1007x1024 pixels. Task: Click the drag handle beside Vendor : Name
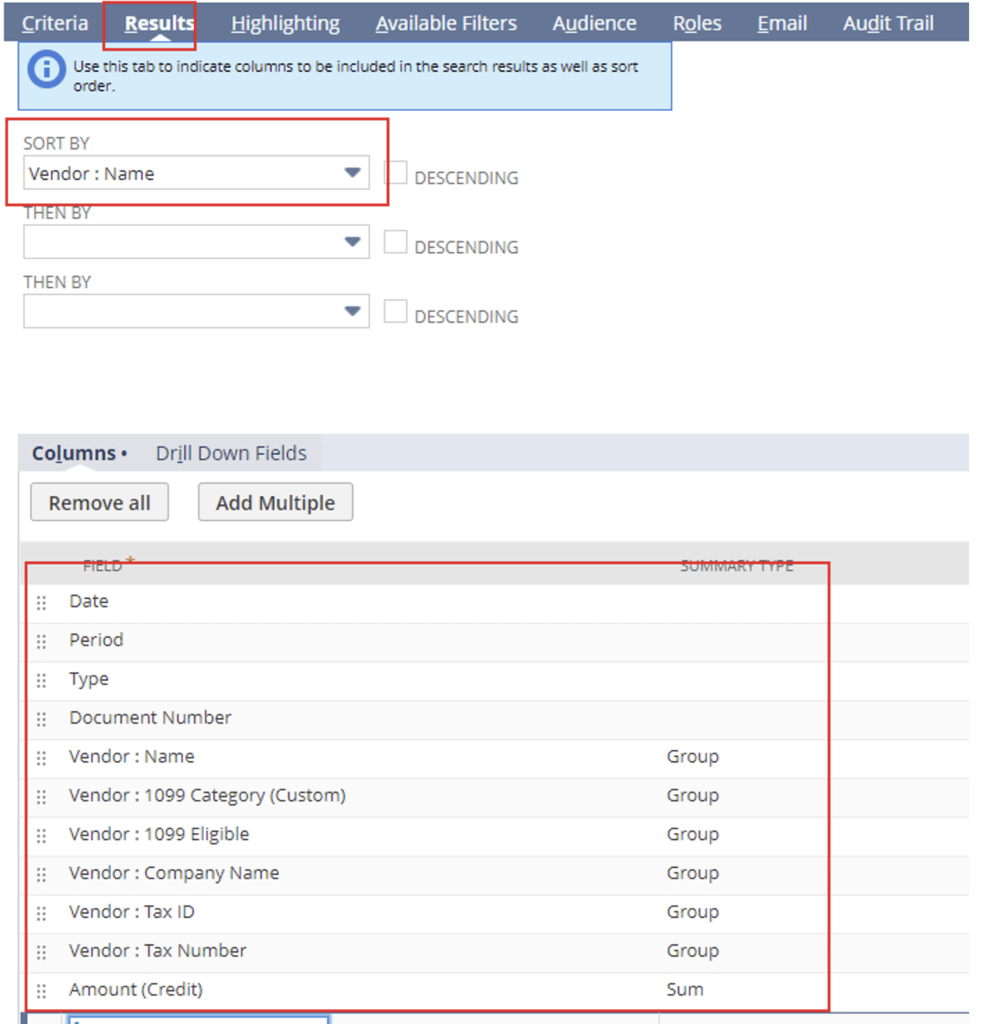tap(42, 758)
